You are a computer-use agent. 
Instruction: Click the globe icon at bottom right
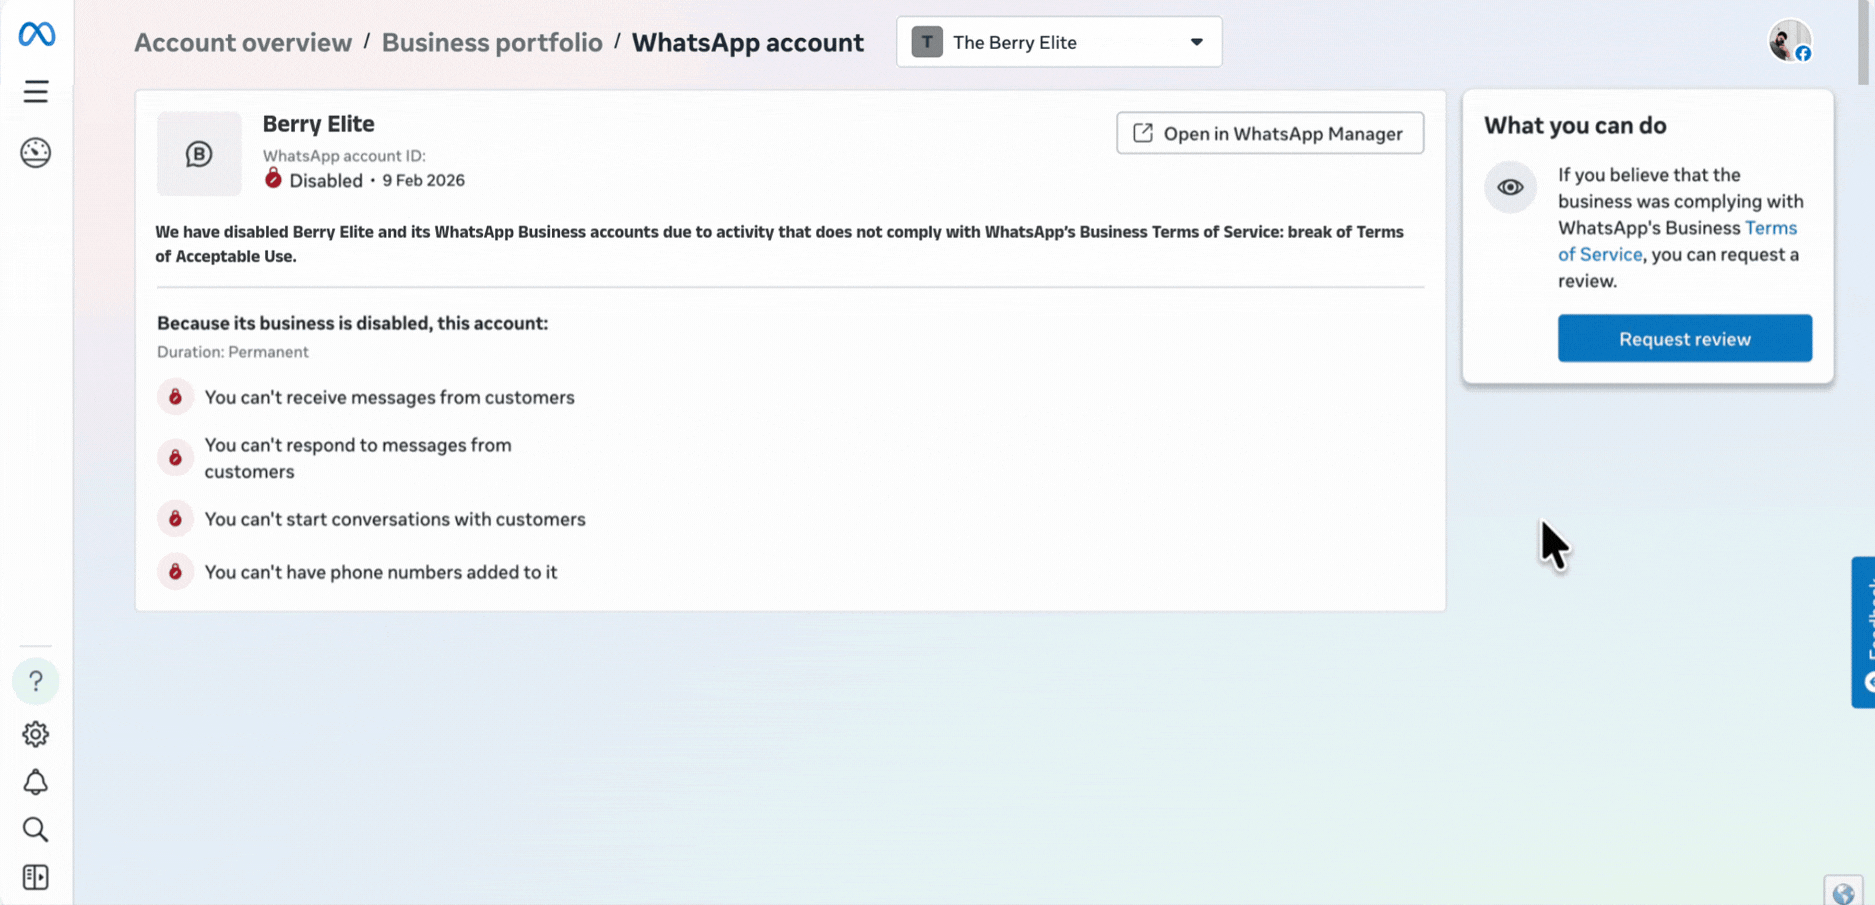tap(1844, 893)
